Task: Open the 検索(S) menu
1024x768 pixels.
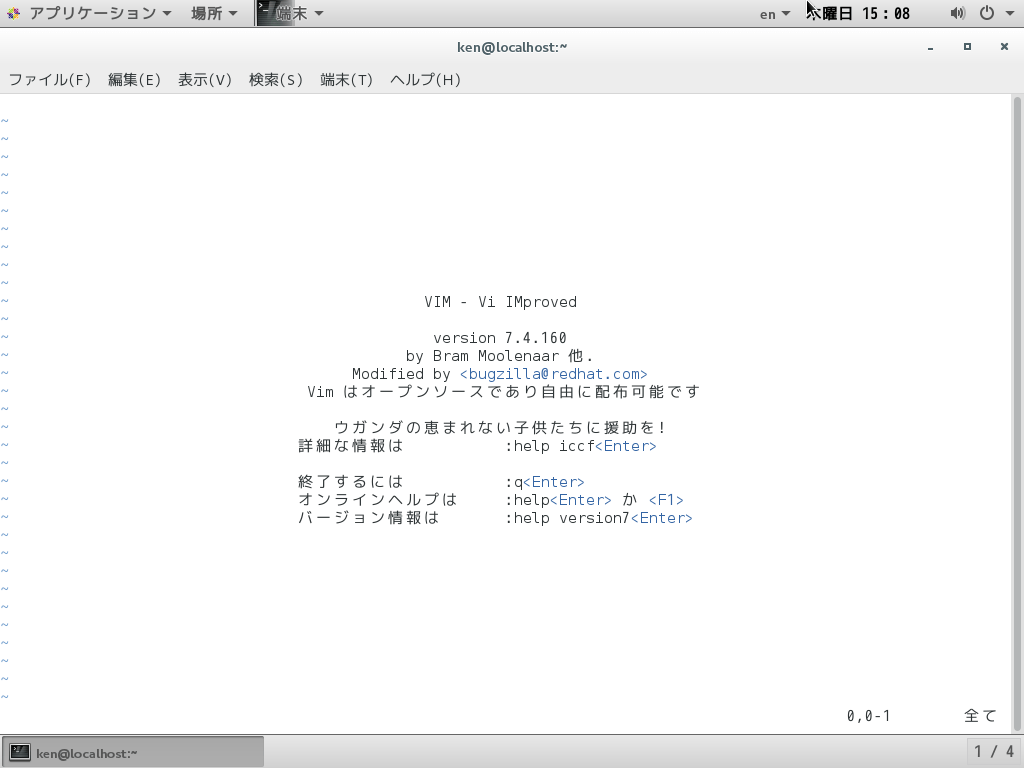Action: 276,80
